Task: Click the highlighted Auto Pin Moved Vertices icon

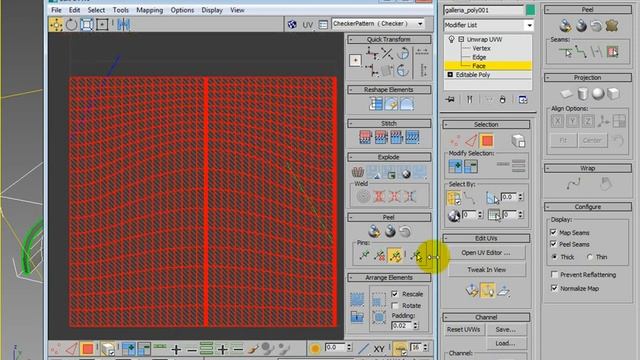Action: click(x=395, y=256)
